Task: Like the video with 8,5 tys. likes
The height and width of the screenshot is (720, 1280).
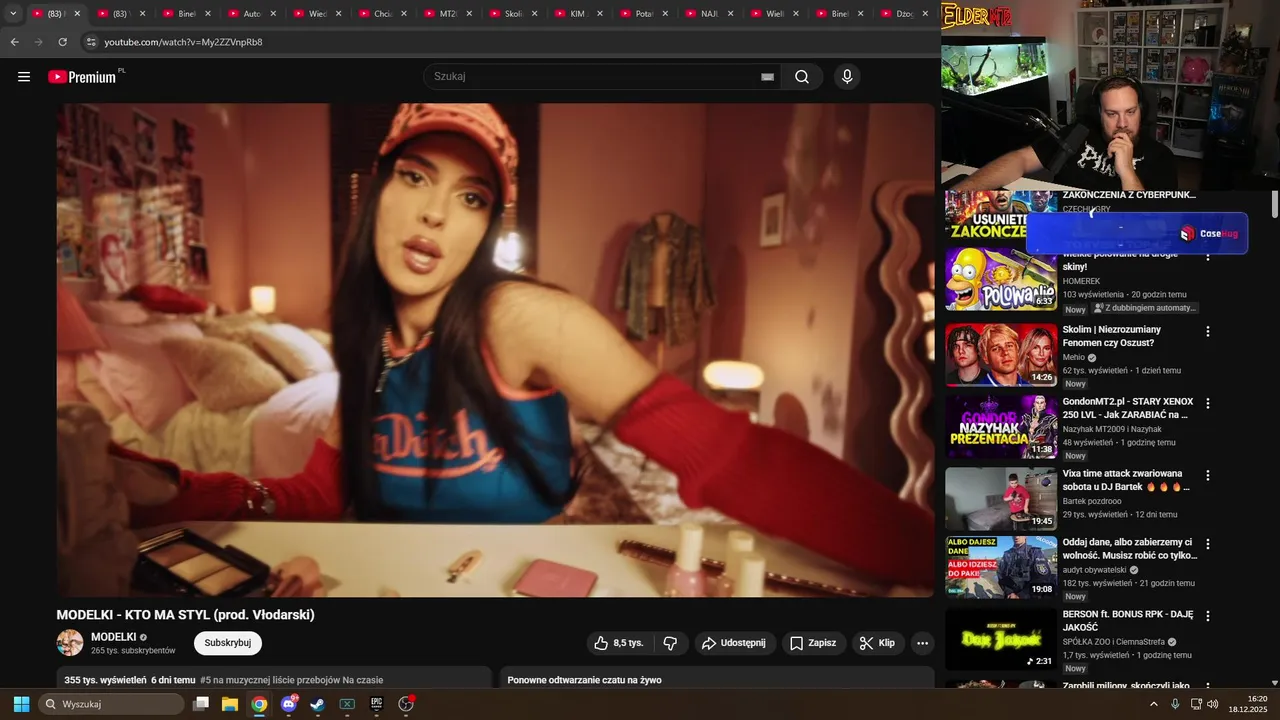Action: click(x=620, y=643)
